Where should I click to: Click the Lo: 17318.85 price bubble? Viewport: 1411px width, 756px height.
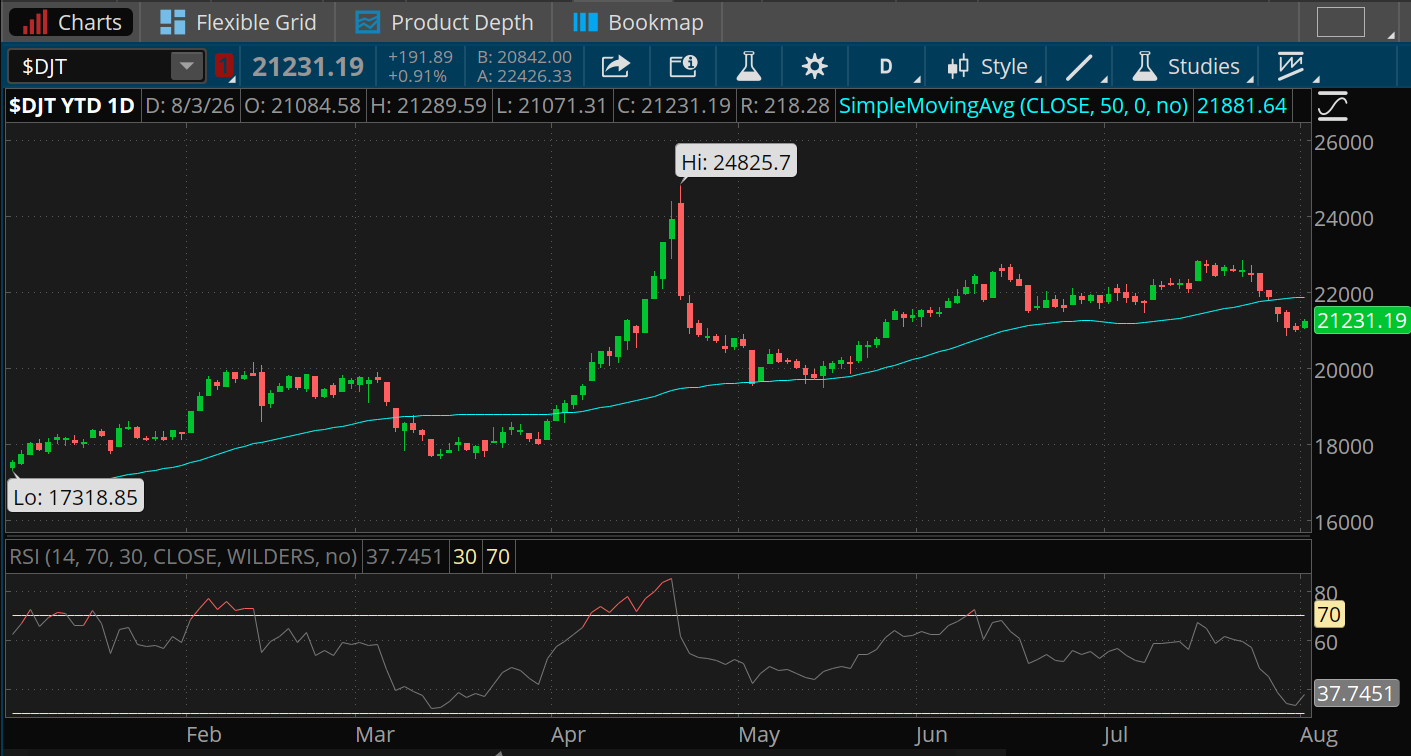click(76, 496)
